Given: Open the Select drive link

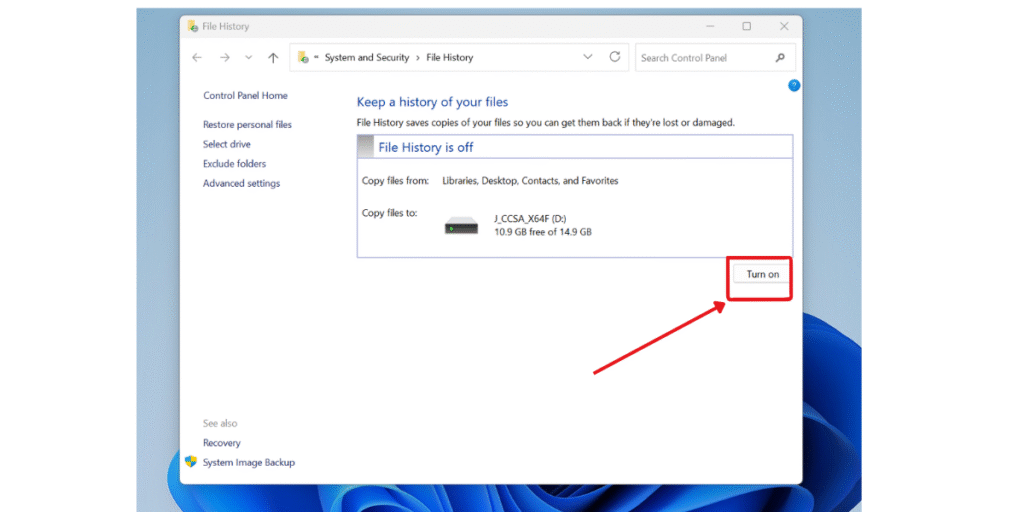Looking at the screenshot, I should click(227, 144).
